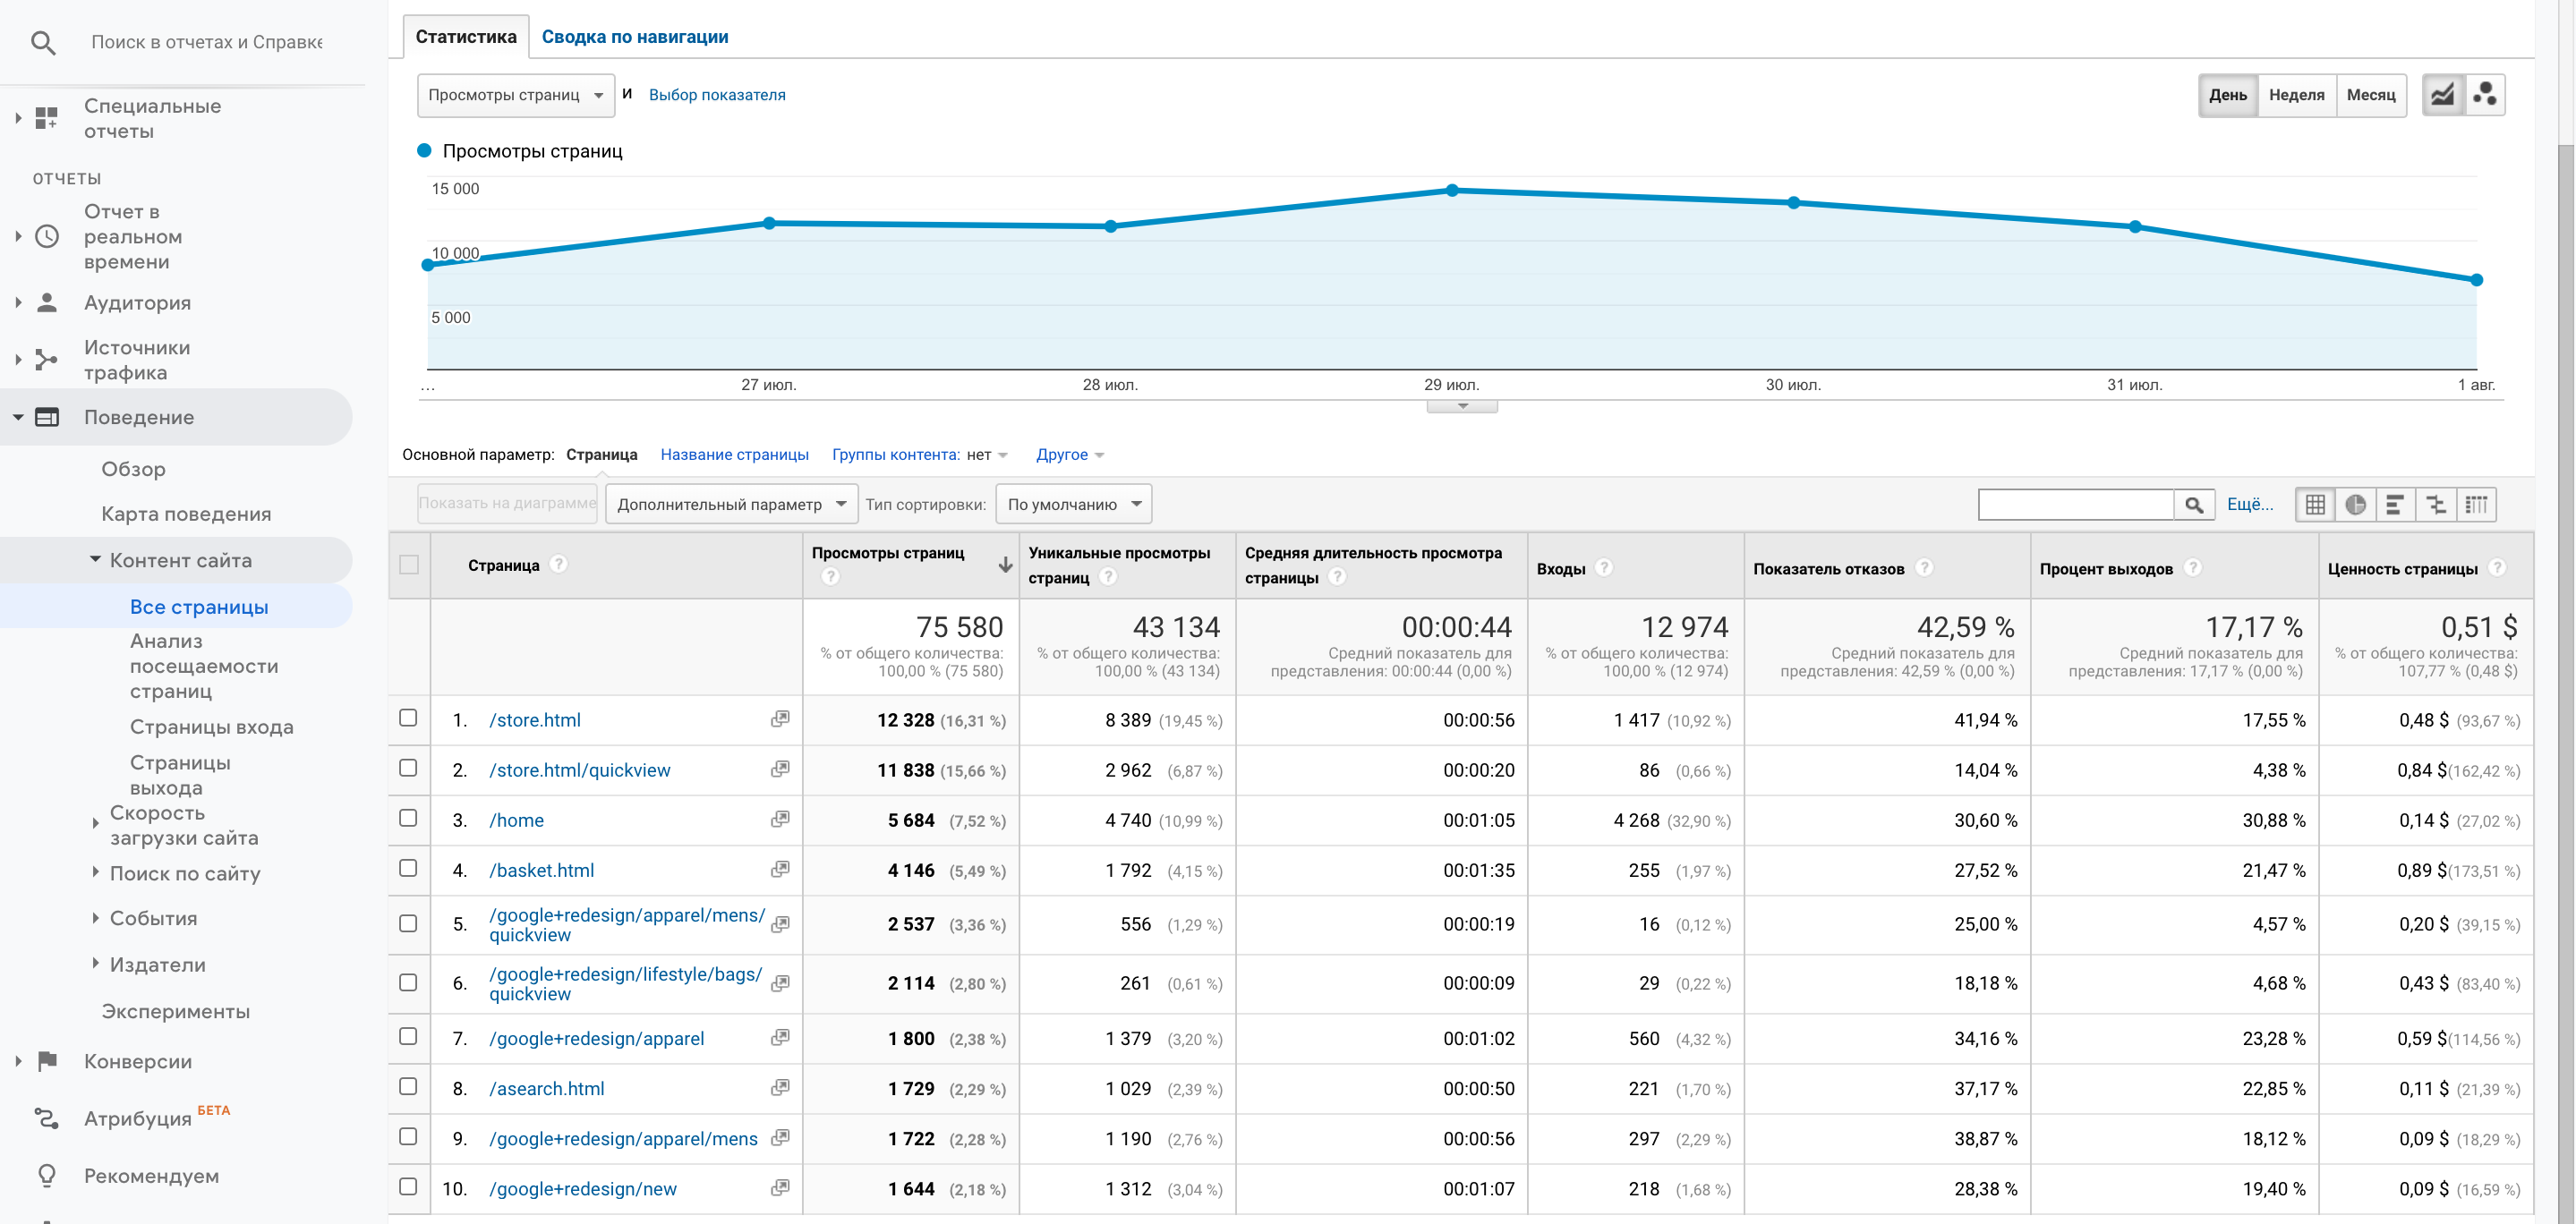The height and width of the screenshot is (1224, 2576).
Task: Select the comparison view icon
Action: [2436, 505]
